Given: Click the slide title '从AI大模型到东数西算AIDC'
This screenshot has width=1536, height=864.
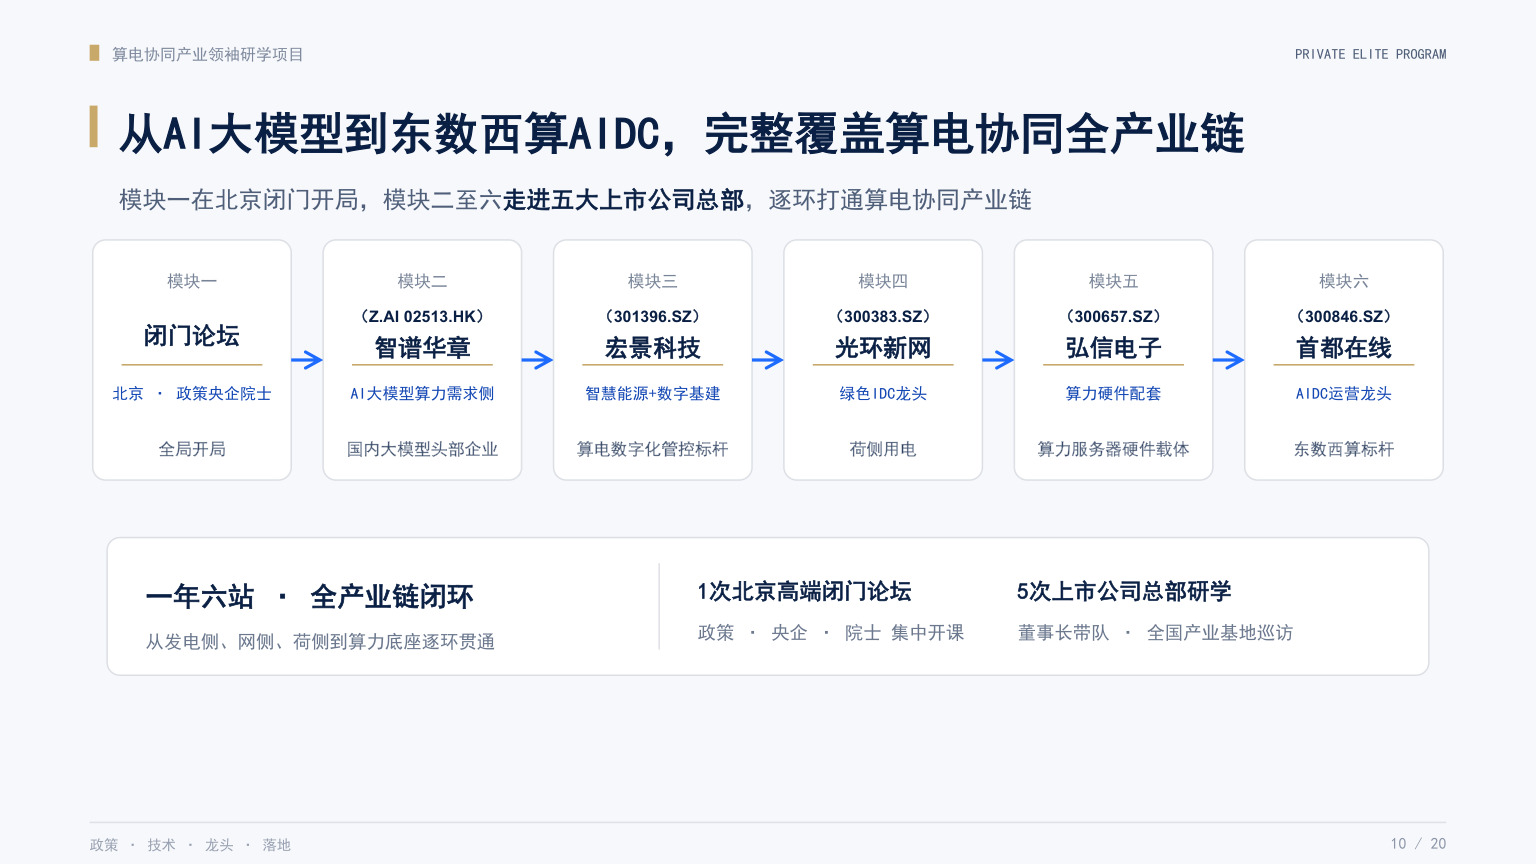Looking at the screenshot, I should [x=390, y=134].
